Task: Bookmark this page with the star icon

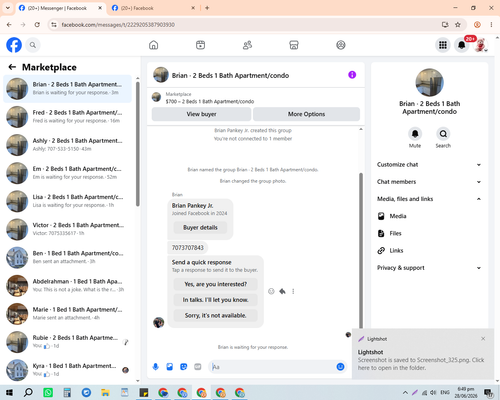Action: [458, 25]
